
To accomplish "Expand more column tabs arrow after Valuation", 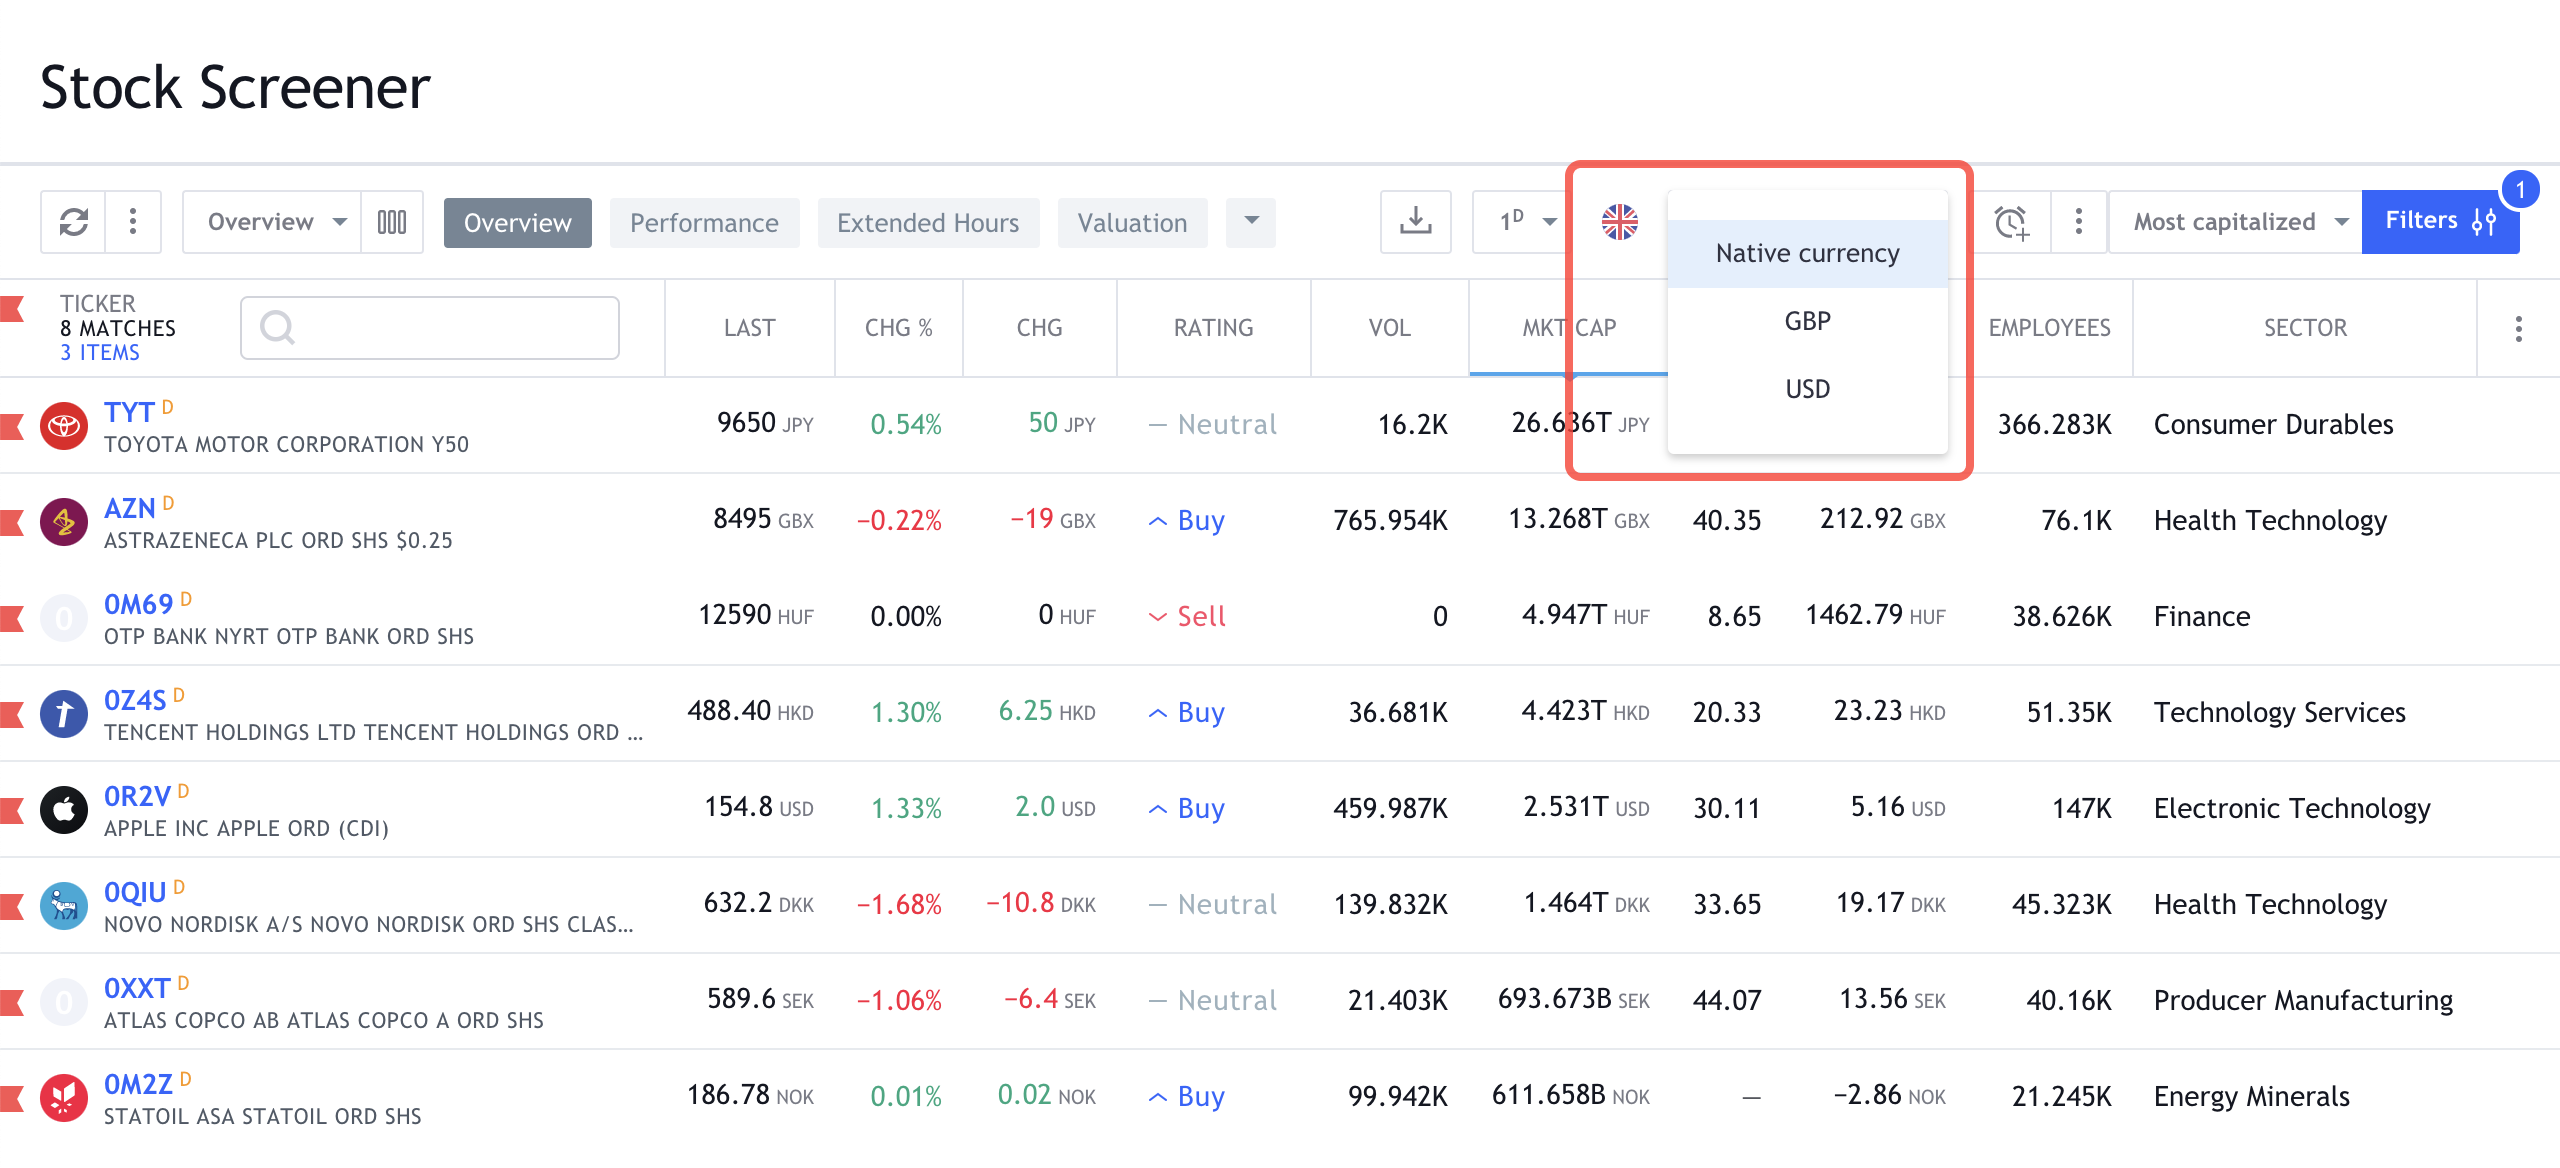I will pos(1251,222).
